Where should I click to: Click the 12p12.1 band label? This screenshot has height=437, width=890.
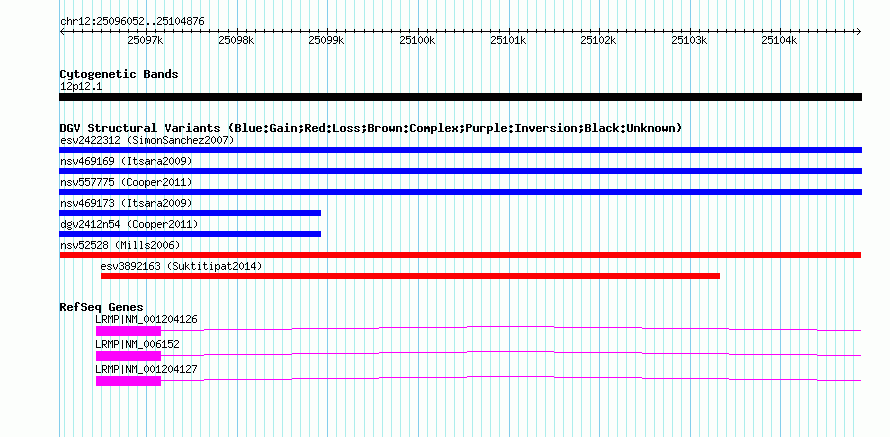click(81, 87)
